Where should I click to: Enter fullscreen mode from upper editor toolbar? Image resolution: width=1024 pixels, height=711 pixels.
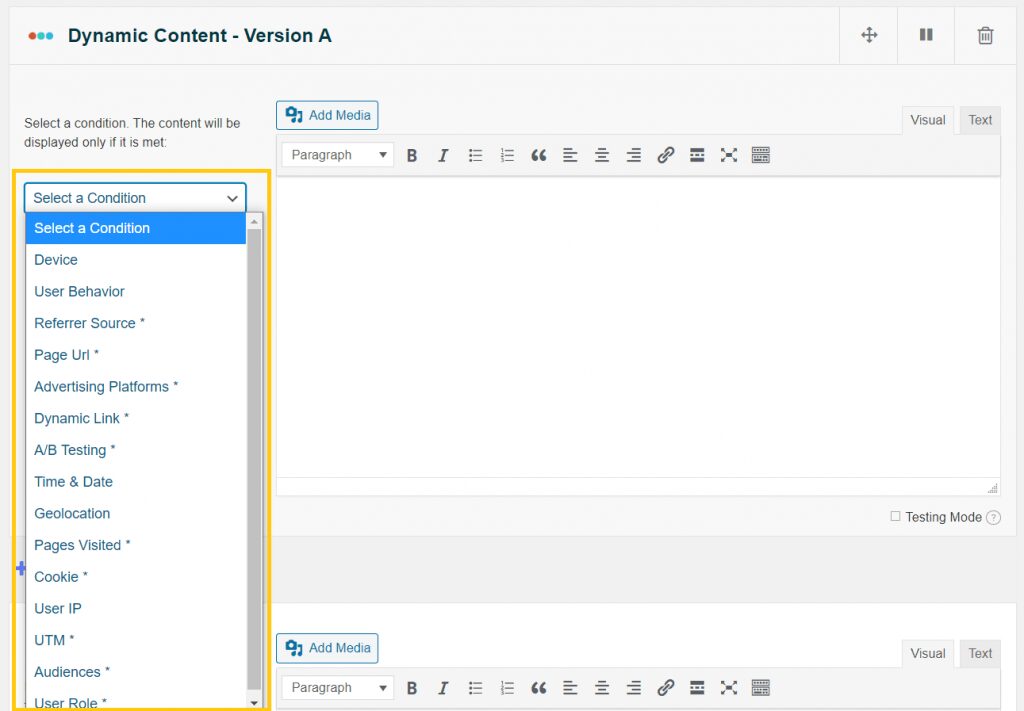coord(729,155)
